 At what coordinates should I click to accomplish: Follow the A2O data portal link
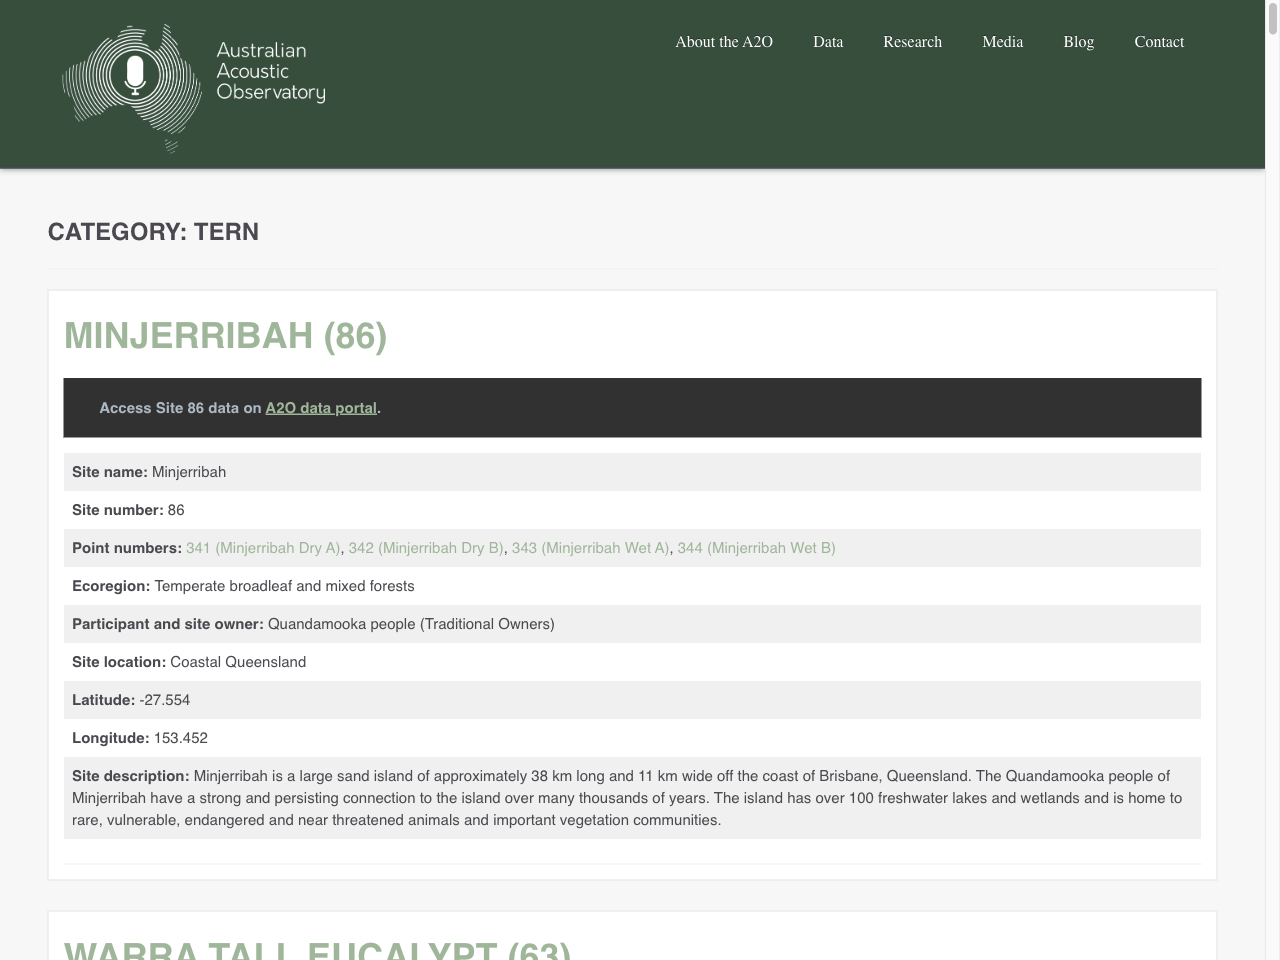point(320,408)
